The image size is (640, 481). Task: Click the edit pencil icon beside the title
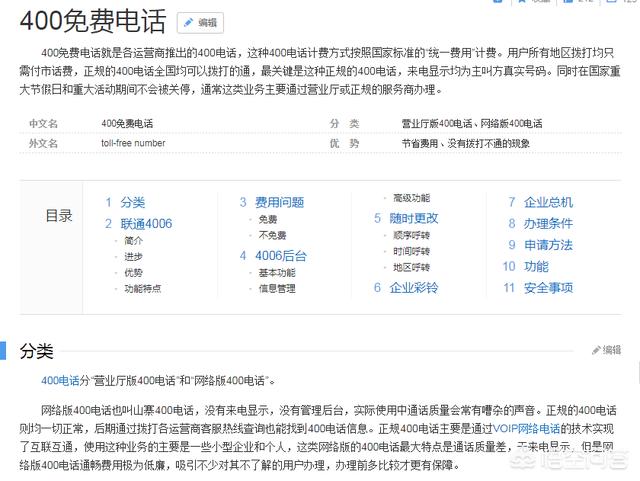point(189,22)
